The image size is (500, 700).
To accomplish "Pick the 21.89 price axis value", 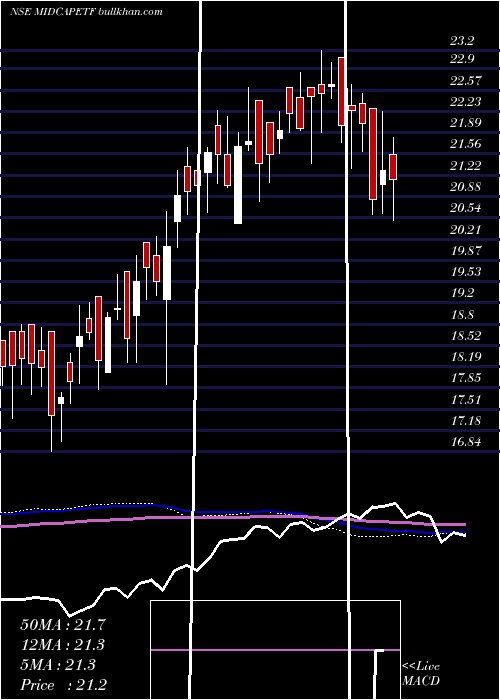I will [x=466, y=123].
